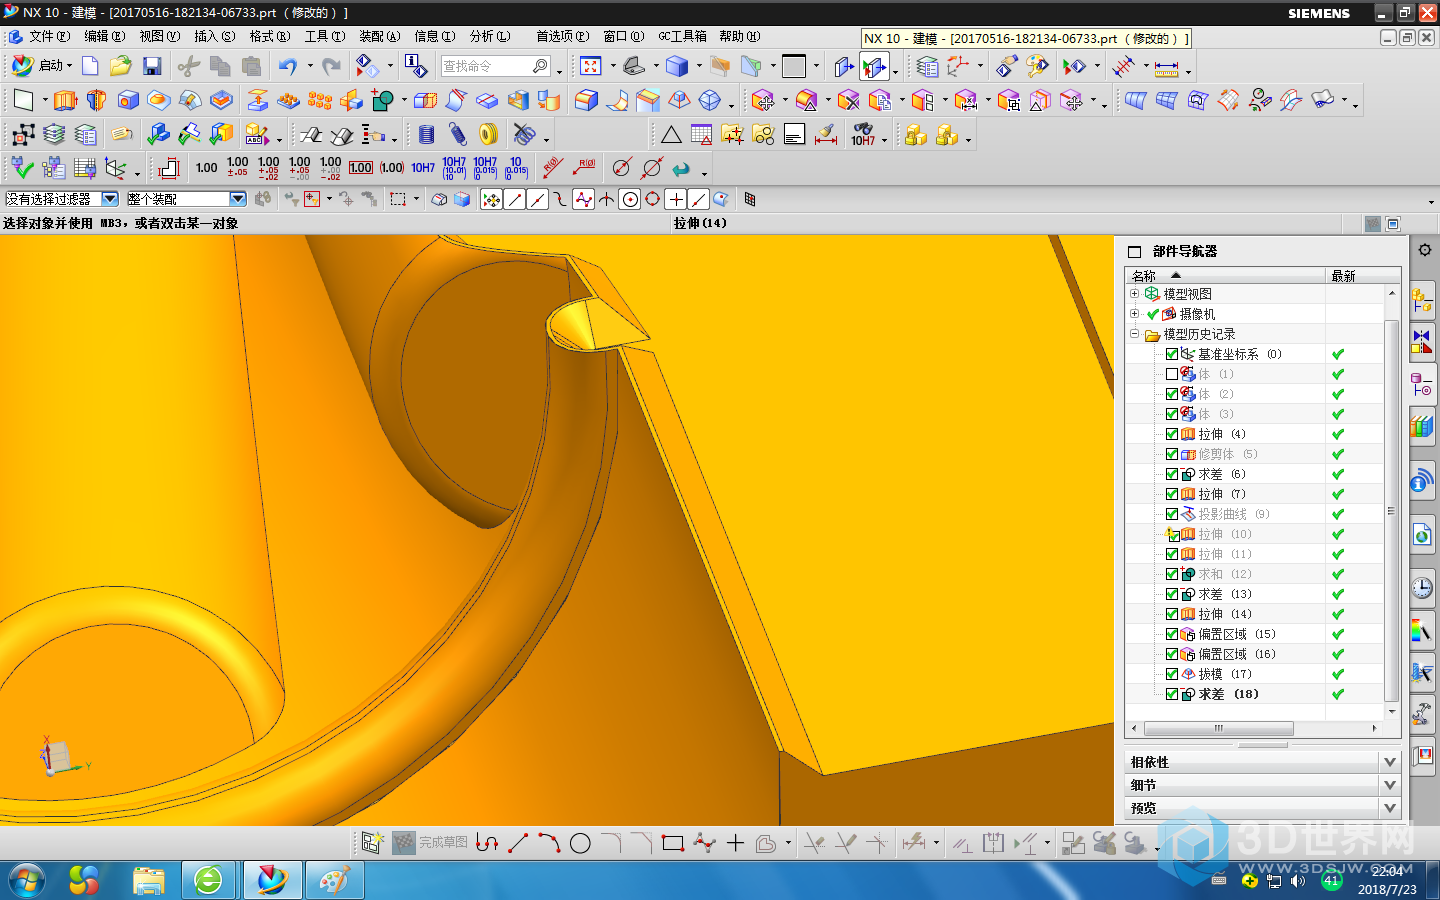The height and width of the screenshot is (900, 1440).
Task: Open the 启动 dropdown menu
Action: pyautogui.click(x=41, y=66)
